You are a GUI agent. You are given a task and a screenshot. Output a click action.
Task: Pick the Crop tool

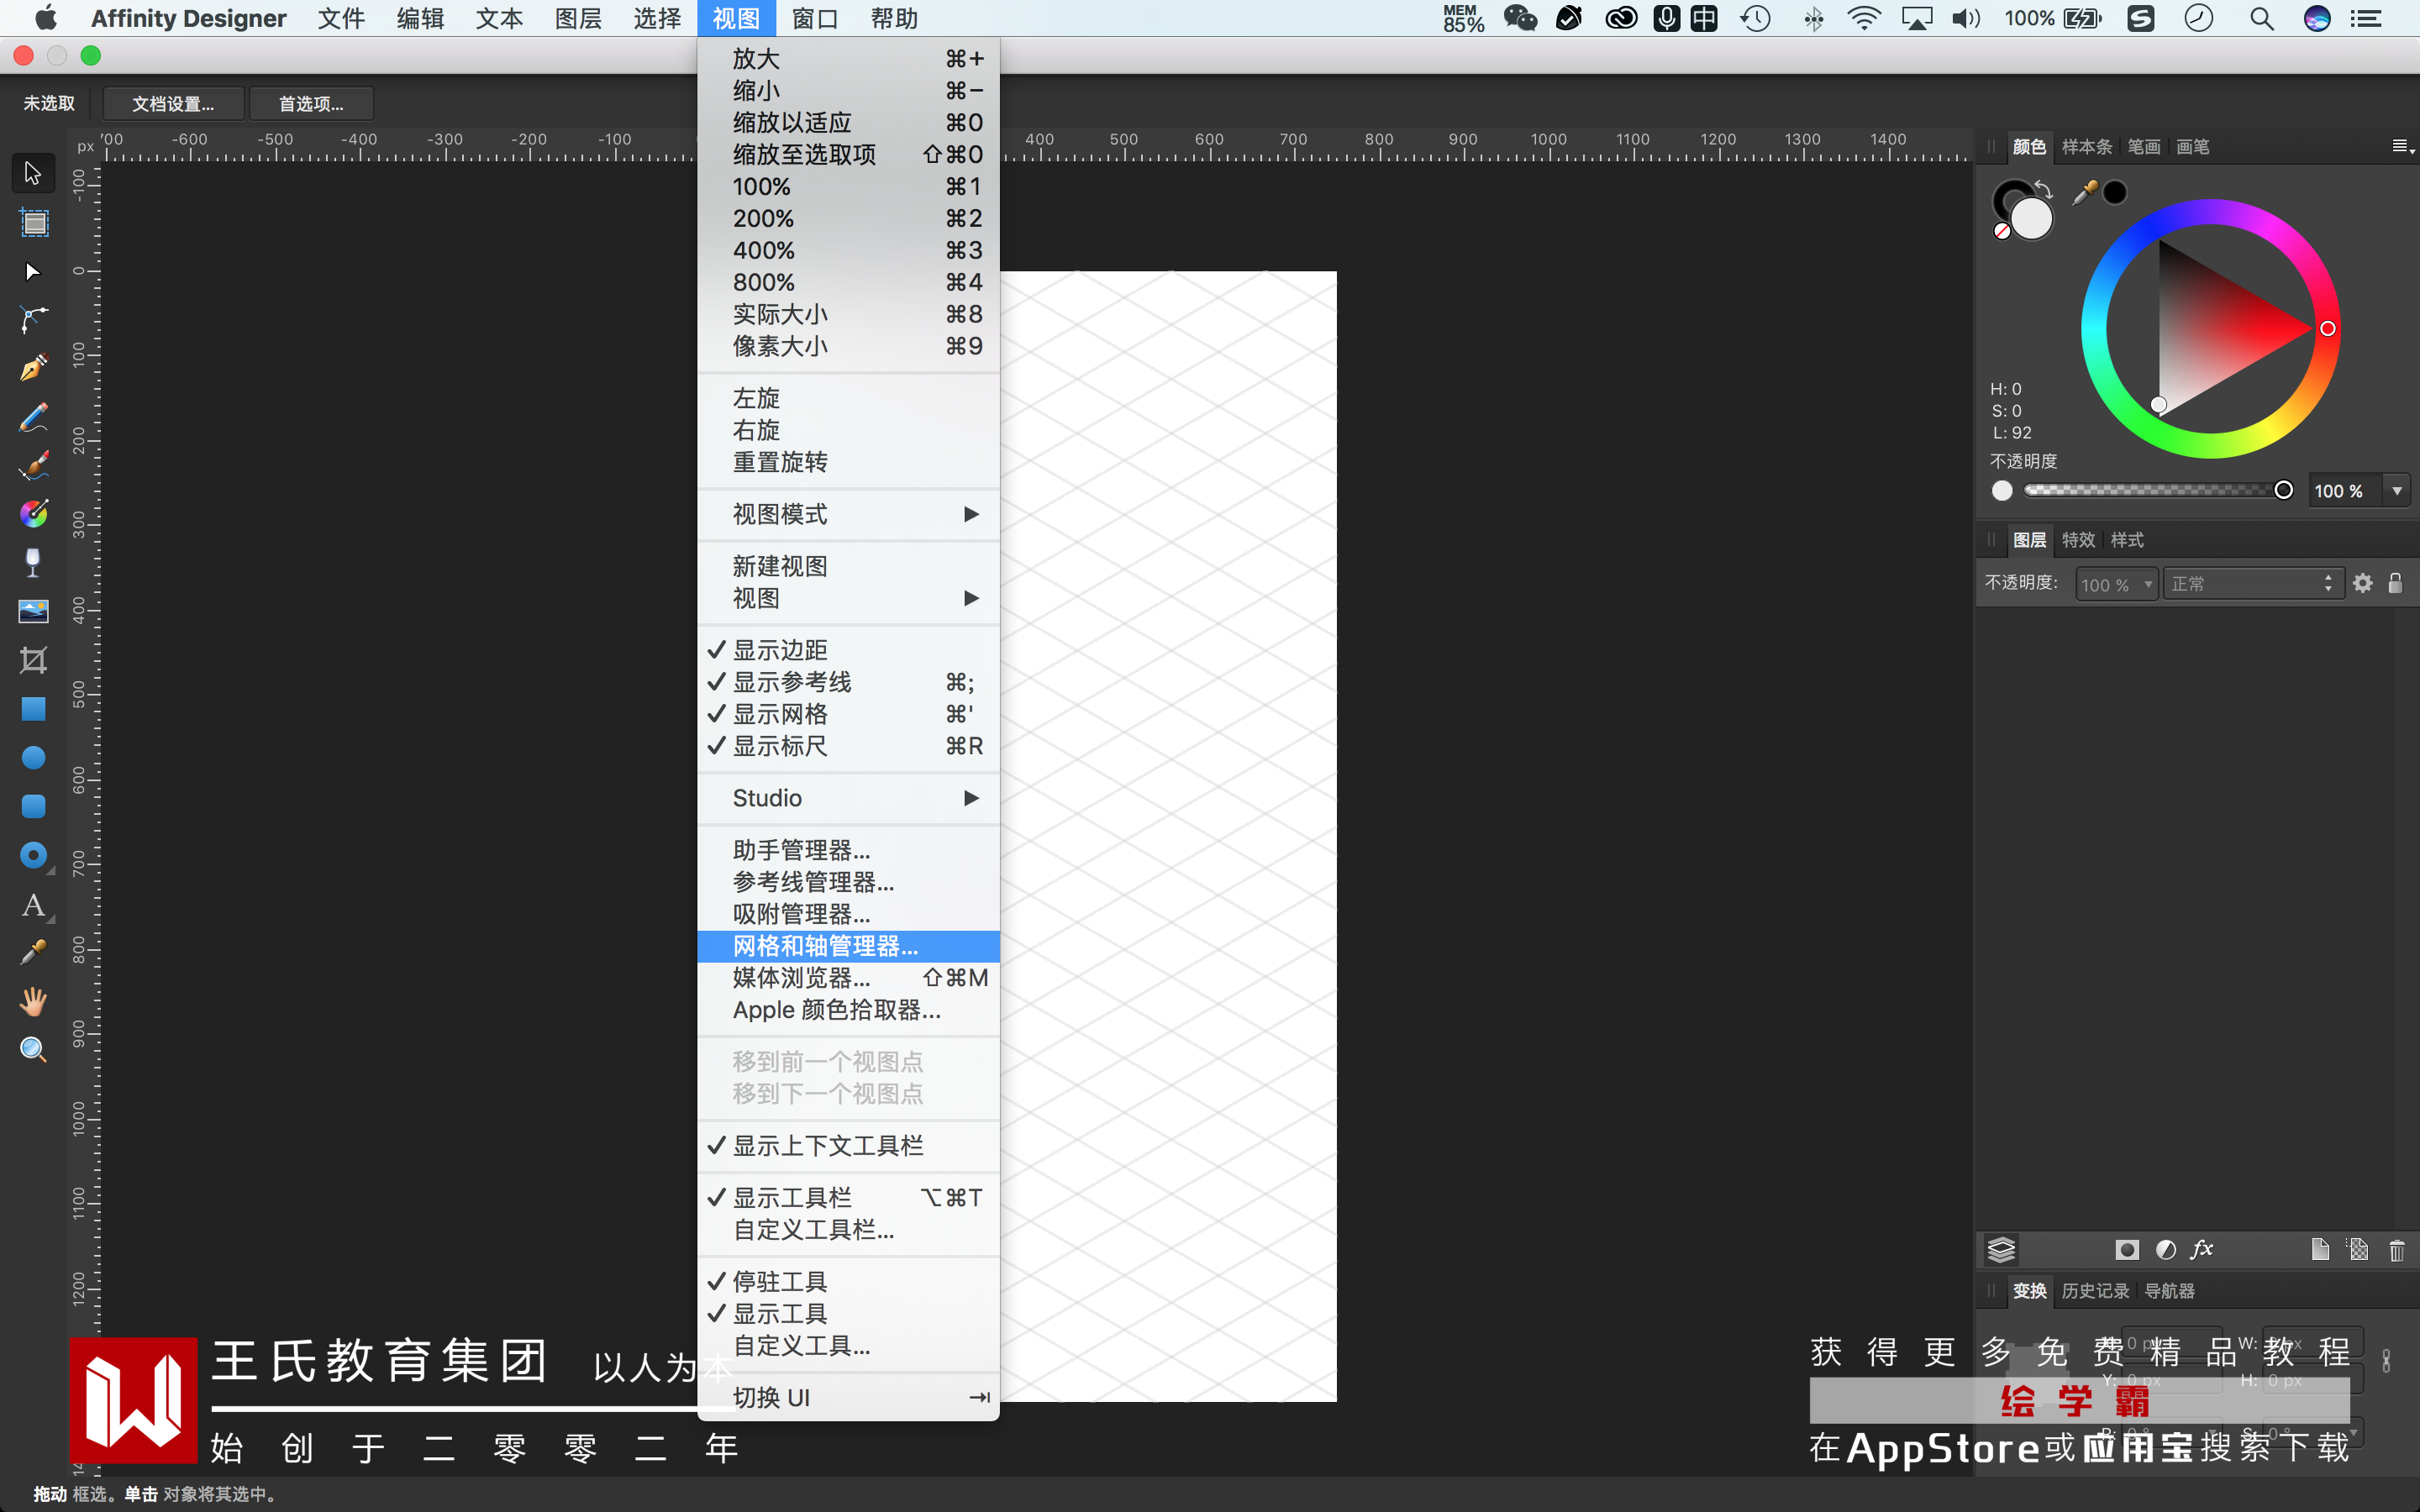click(33, 660)
